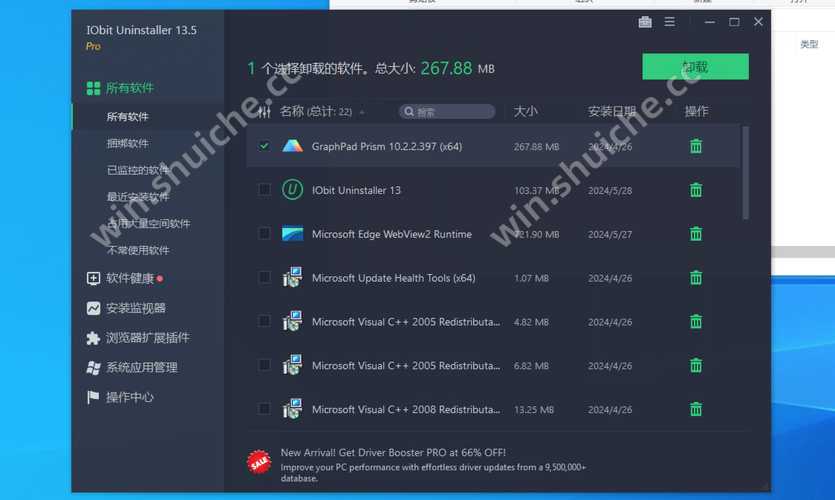Check the 4.82 MB Visual C++ 2005 checkbox
This screenshot has height=500, width=835.
pyautogui.click(x=264, y=321)
